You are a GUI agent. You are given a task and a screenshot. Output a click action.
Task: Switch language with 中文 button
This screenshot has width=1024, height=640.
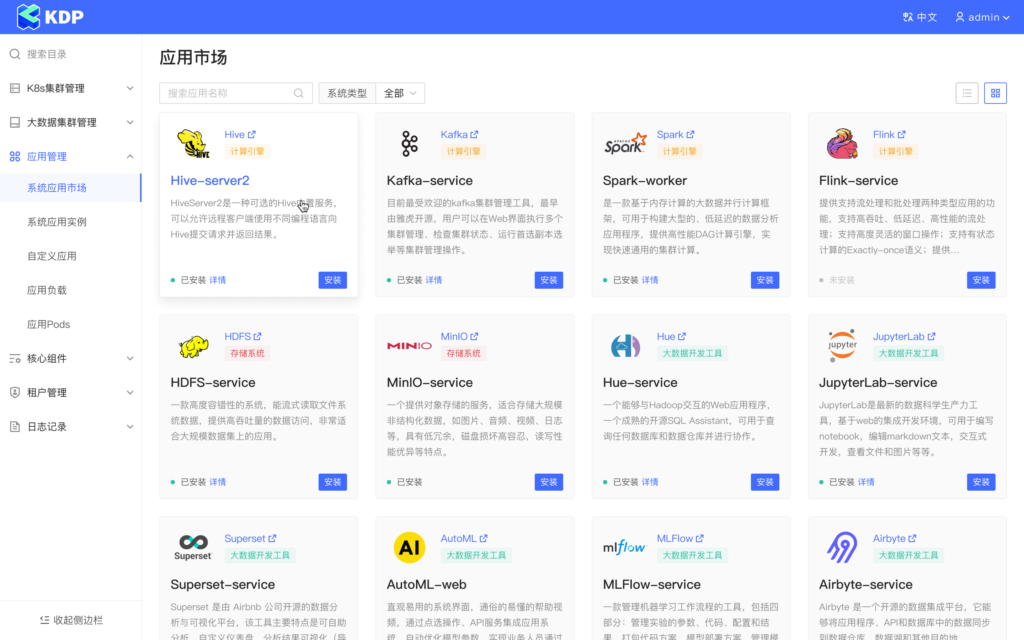pyautogui.click(x=920, y=18)
